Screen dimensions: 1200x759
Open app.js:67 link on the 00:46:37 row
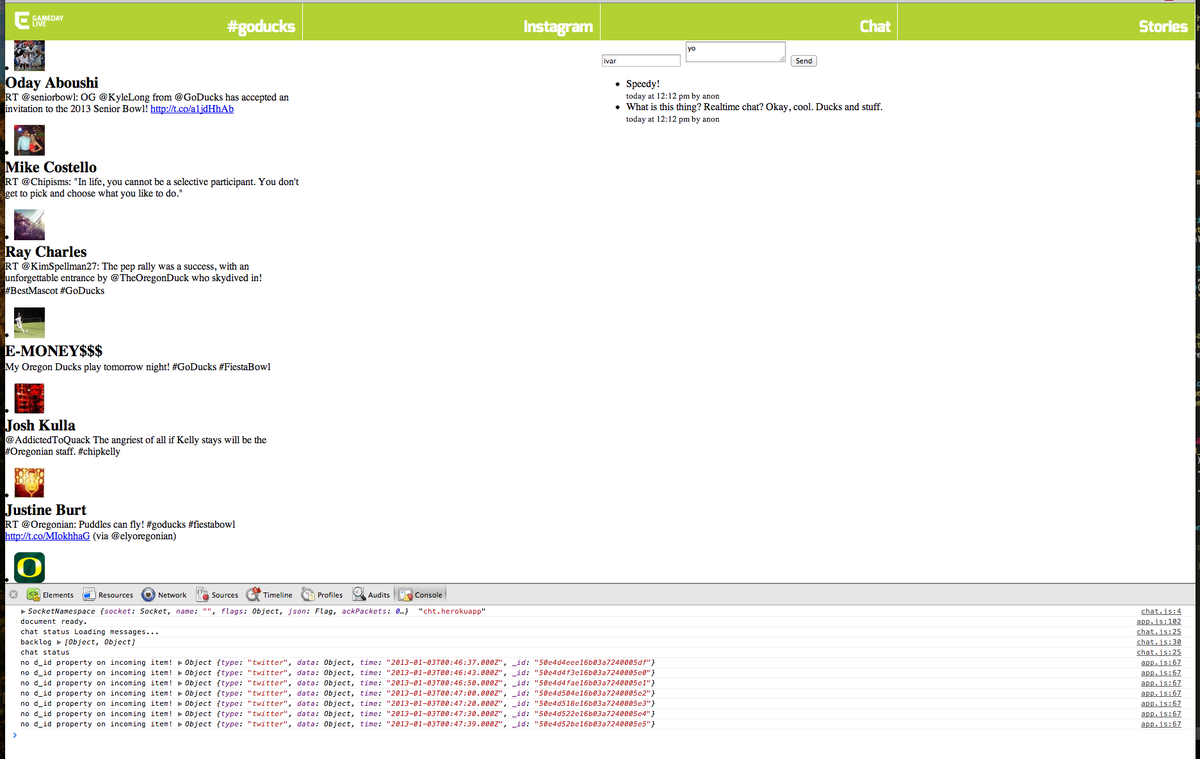[1161, 662]
